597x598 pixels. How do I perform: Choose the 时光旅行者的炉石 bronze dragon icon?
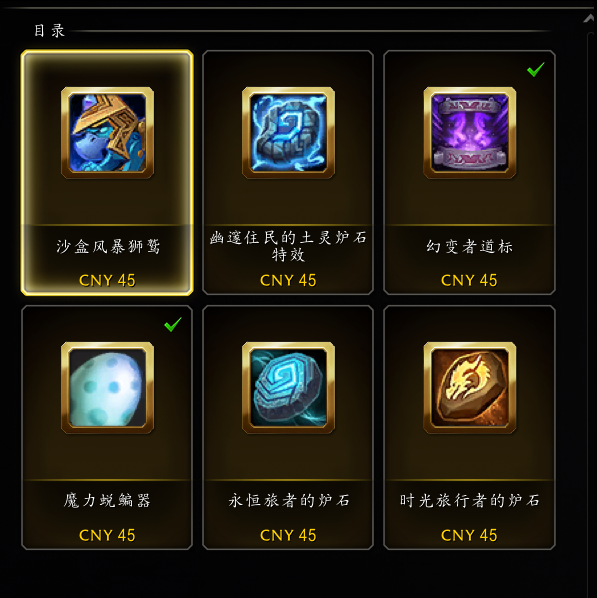pos(470,387)
